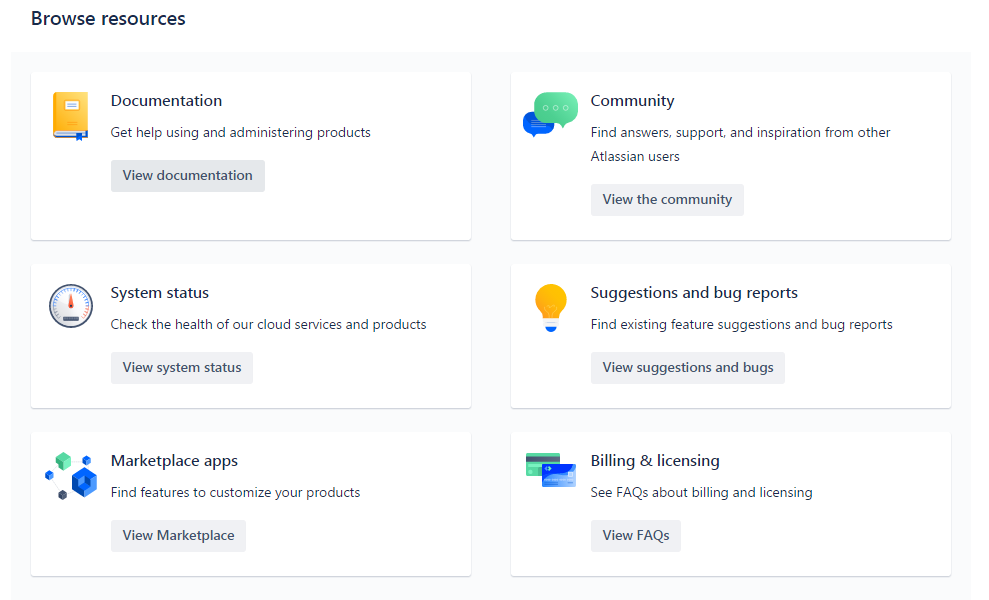Click the orange Documentation book icon

pyautogui.click(x=70, y=116)
